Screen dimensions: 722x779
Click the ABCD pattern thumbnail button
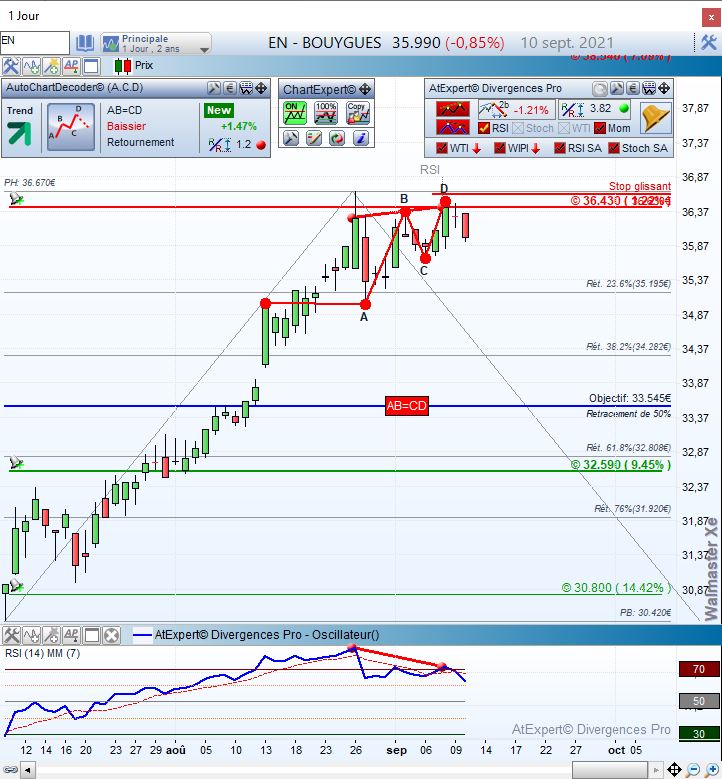71,127
